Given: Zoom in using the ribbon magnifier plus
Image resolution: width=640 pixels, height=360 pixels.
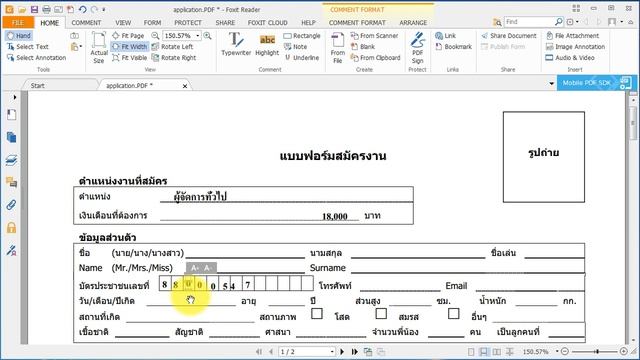Looking at the screenshot, I should tap(208, 36).
